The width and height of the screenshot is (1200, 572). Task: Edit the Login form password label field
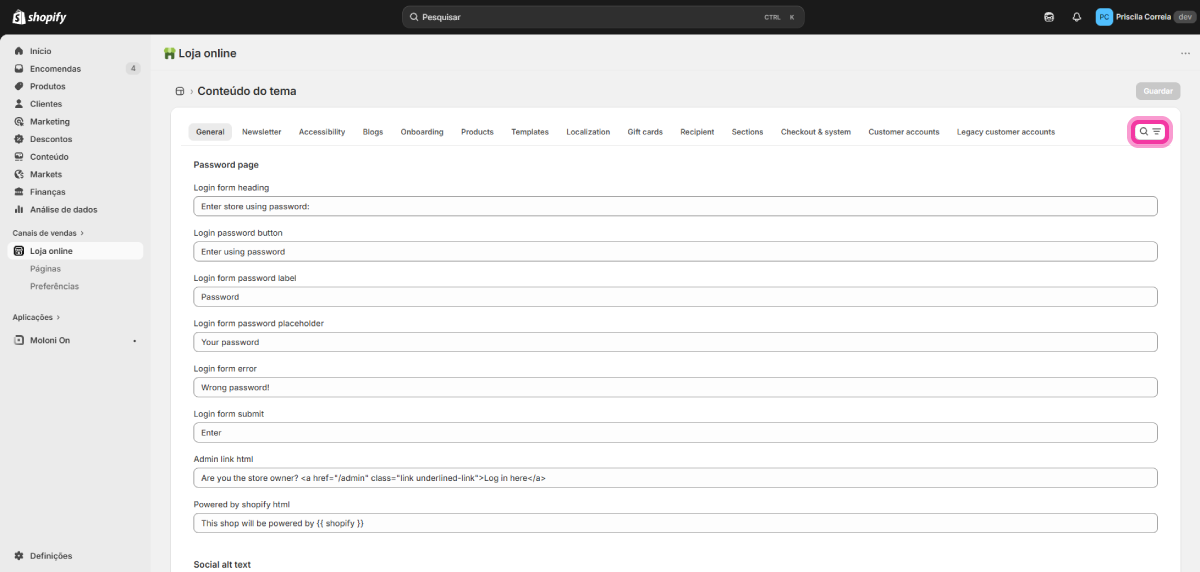tap(675, 297)
